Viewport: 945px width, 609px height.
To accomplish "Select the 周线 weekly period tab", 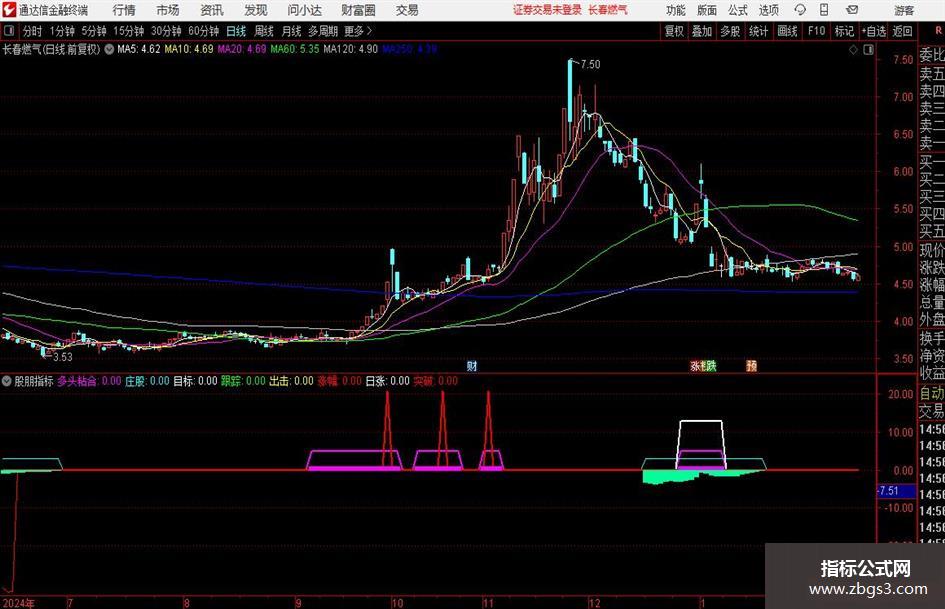I will click(263, 31).
